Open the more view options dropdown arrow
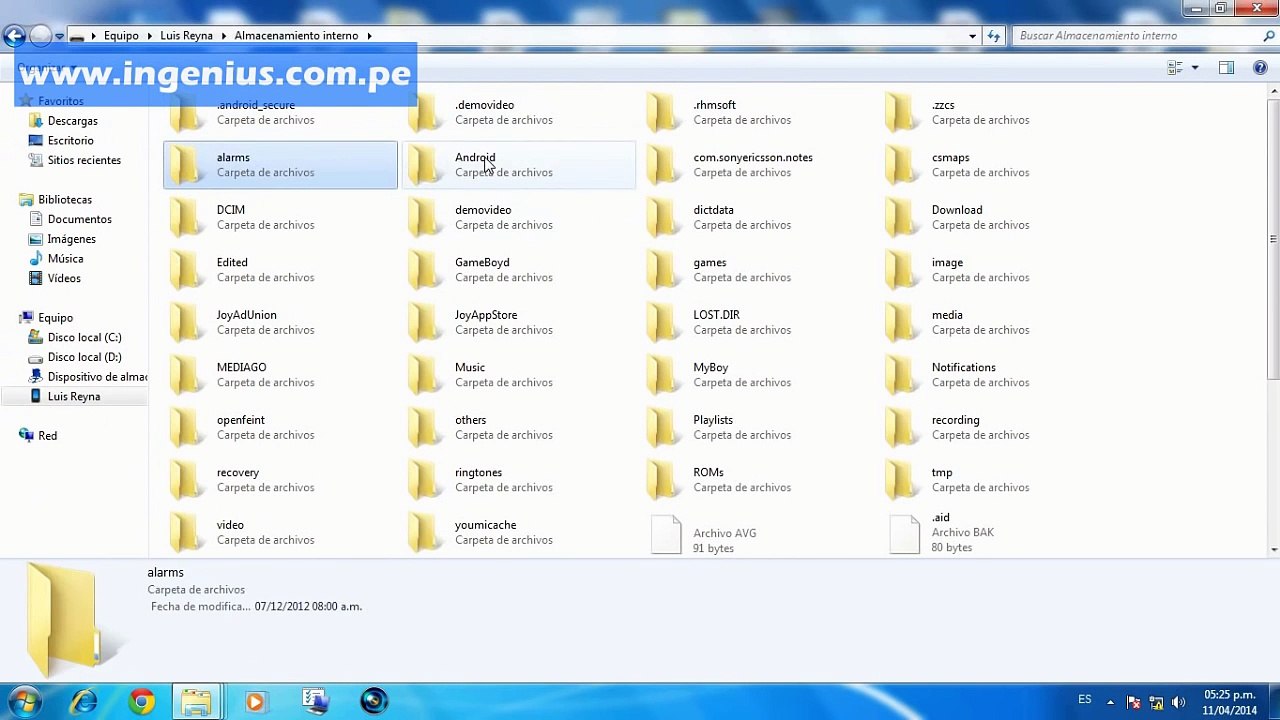 [x=1194, y=68]
